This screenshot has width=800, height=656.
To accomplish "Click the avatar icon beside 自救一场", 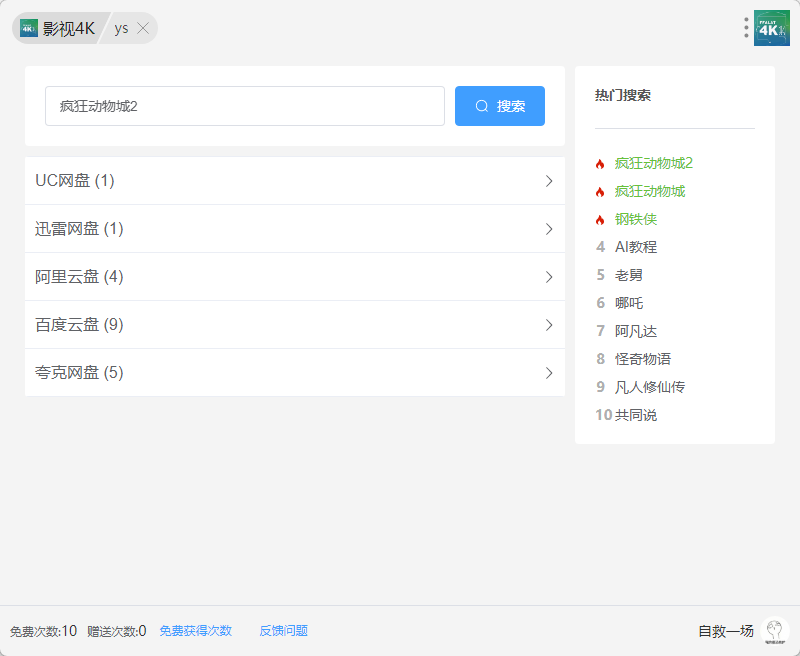I will [774, 631].
